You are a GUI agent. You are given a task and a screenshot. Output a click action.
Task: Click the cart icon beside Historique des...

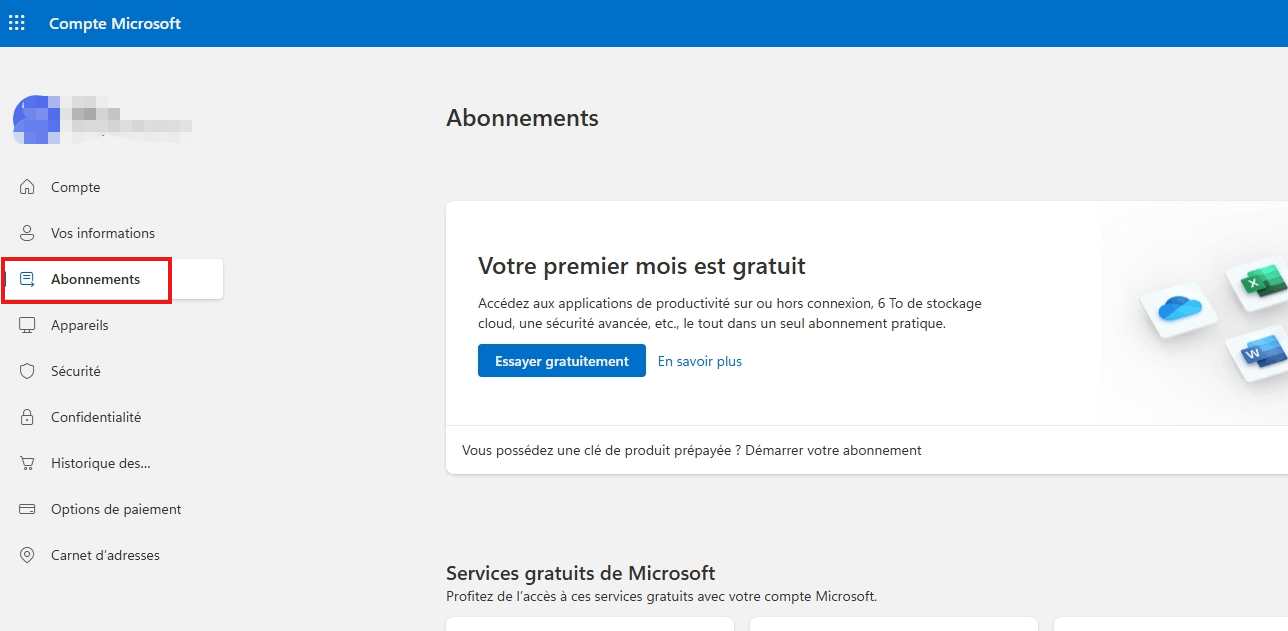point(28,463)
